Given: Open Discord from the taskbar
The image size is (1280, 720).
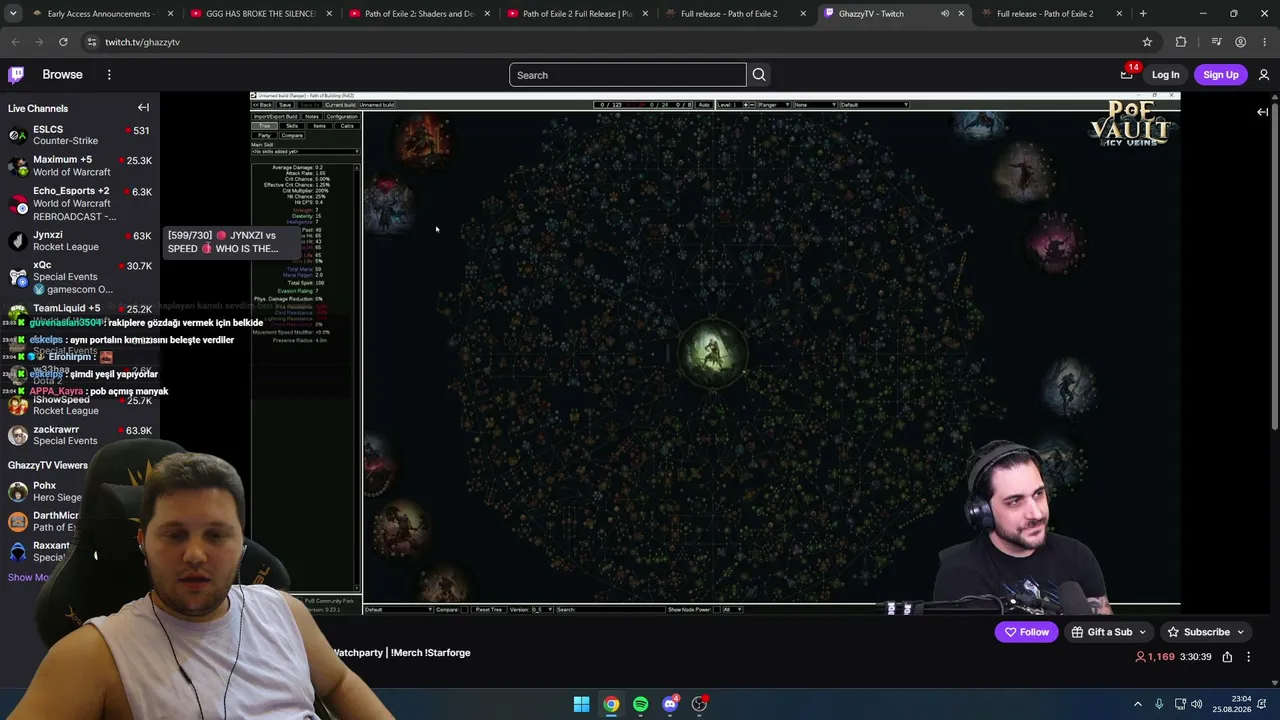Looking at the screenshot, I should click(670, 704).
